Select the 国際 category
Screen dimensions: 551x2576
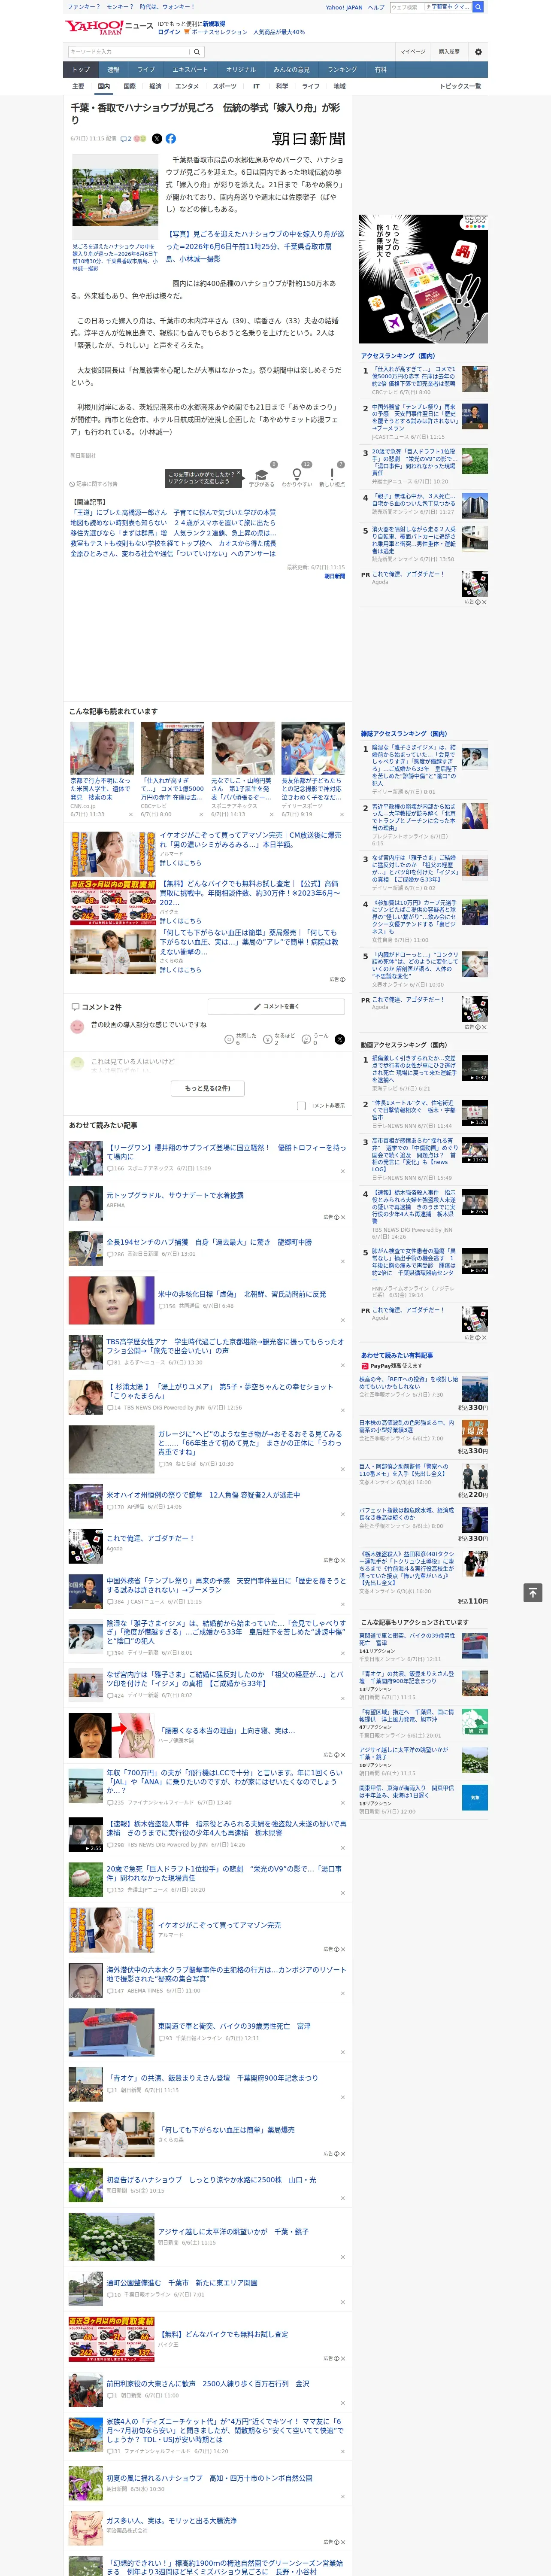tap(129, 86)
